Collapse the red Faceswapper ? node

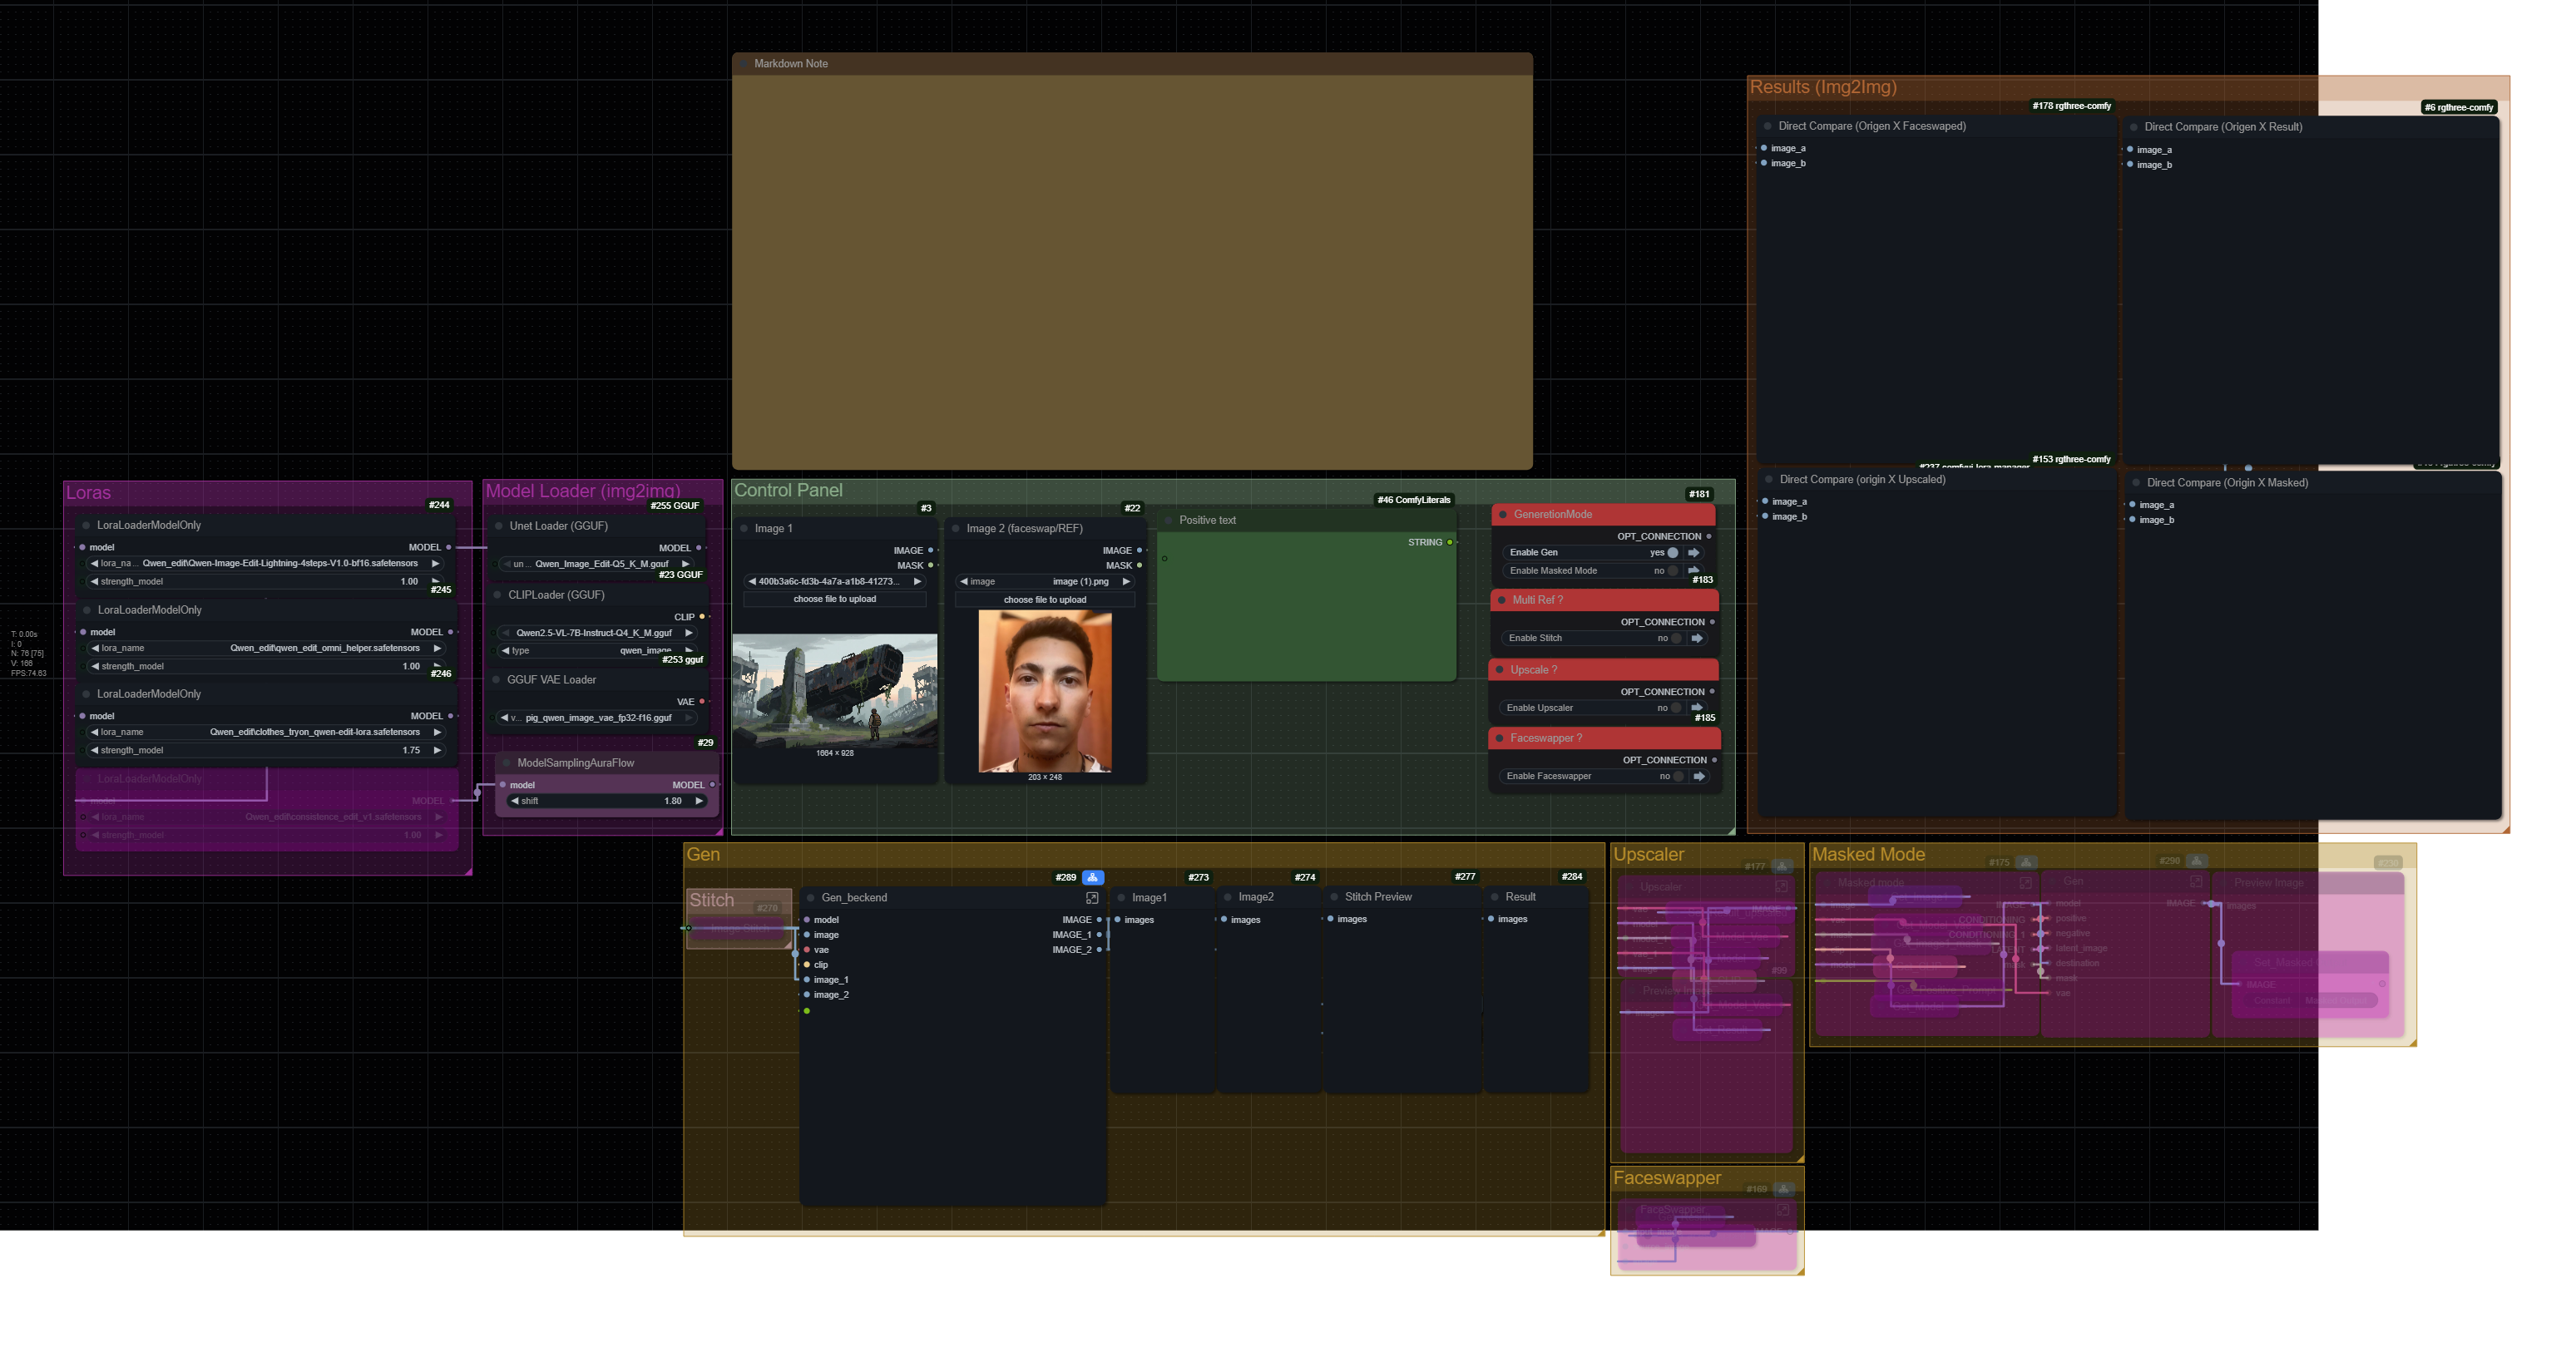(x=1500, y=739)
